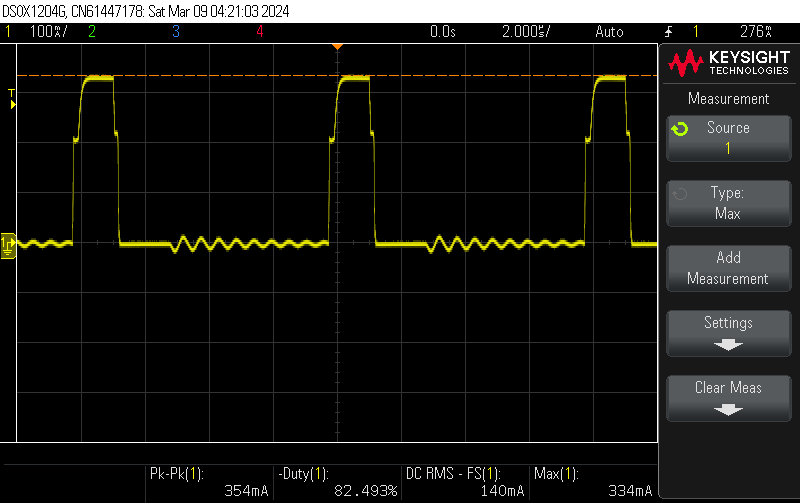Select the -Duty(1) 82.493% measurement
This screenshot has height=503, width=800.
coord(337,482)
